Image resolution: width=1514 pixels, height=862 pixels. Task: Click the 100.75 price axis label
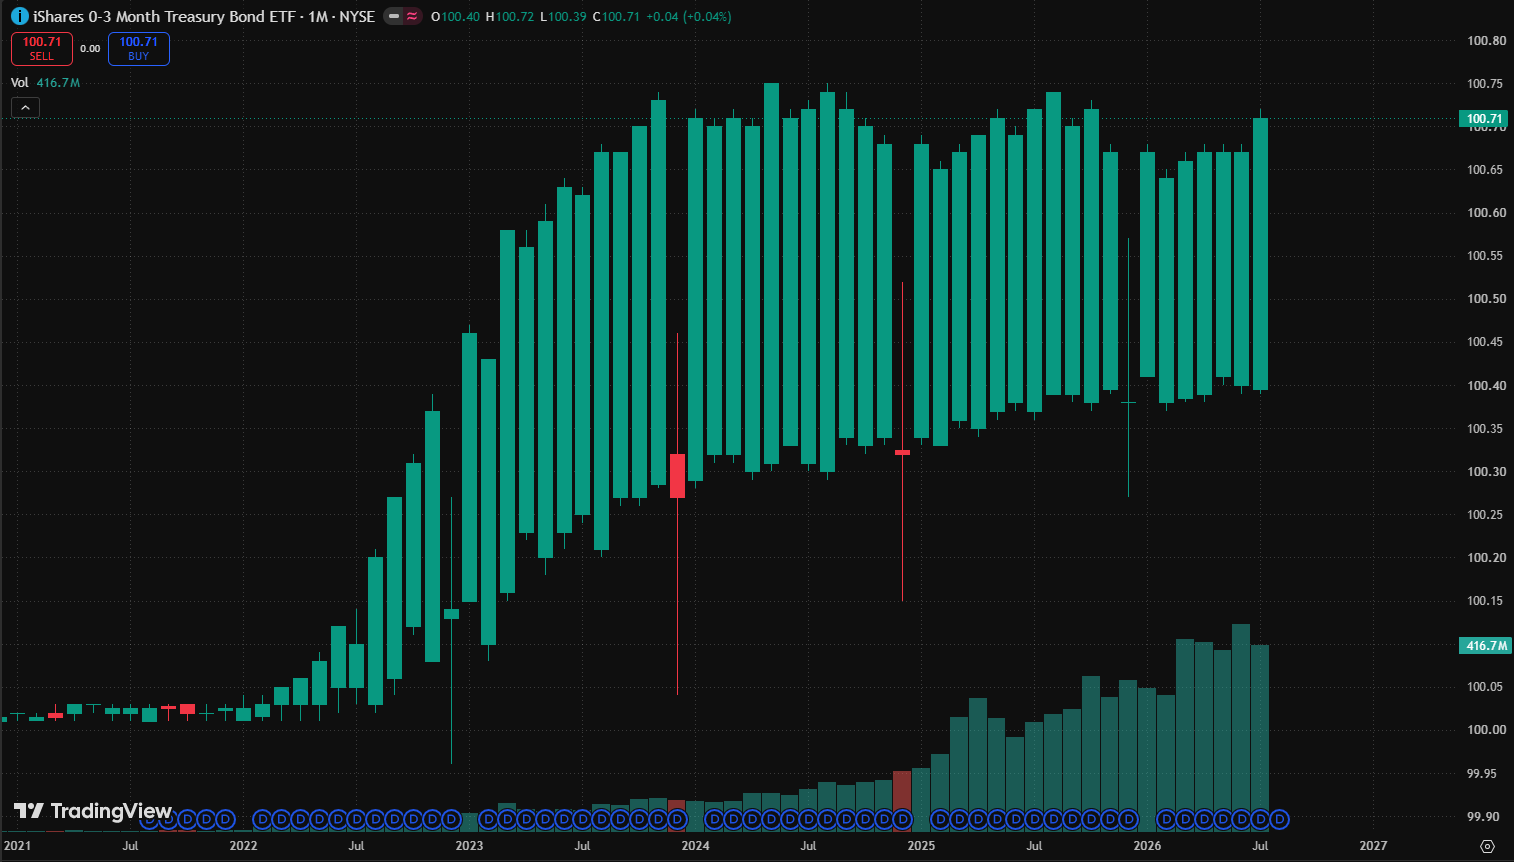pyautogui.click(x=1486, y=84)
